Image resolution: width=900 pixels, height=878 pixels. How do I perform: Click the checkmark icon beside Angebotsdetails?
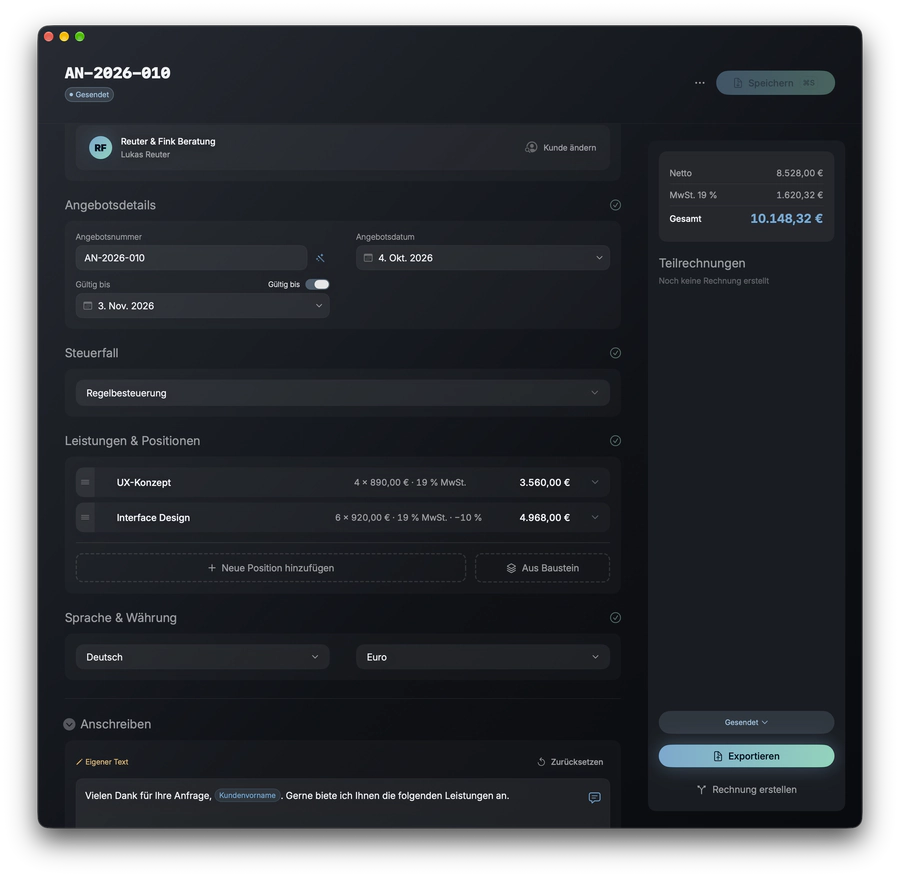pyautogui.click(x=615, y=205)
